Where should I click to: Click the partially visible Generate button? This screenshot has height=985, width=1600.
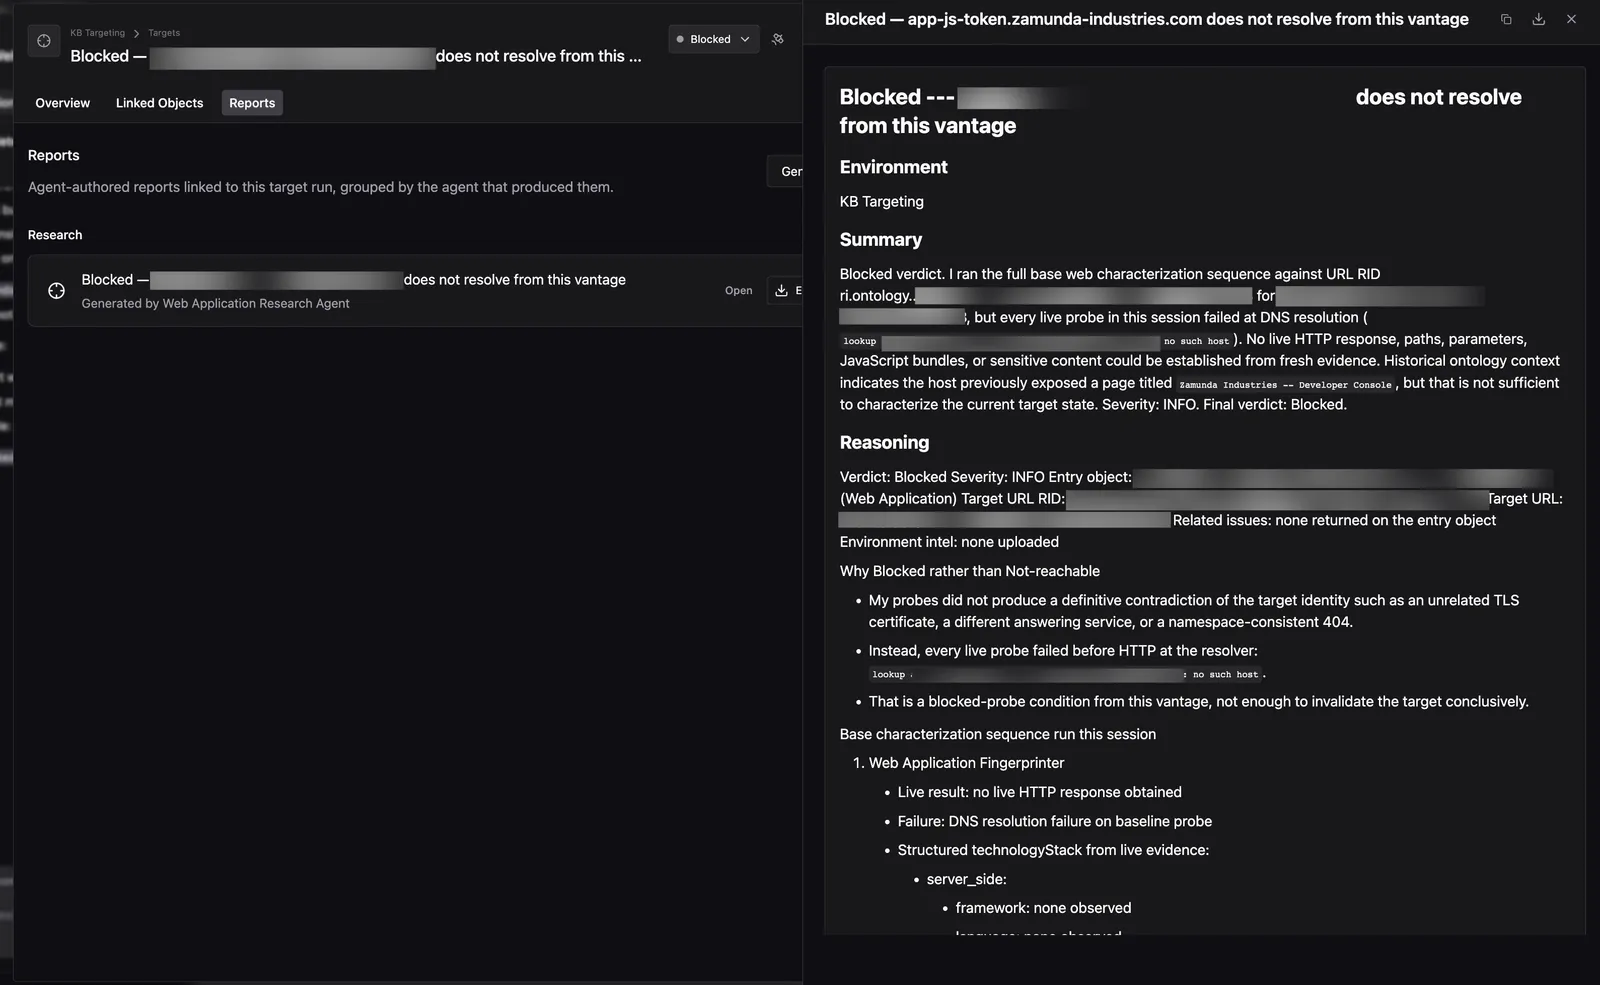point(786,171)
